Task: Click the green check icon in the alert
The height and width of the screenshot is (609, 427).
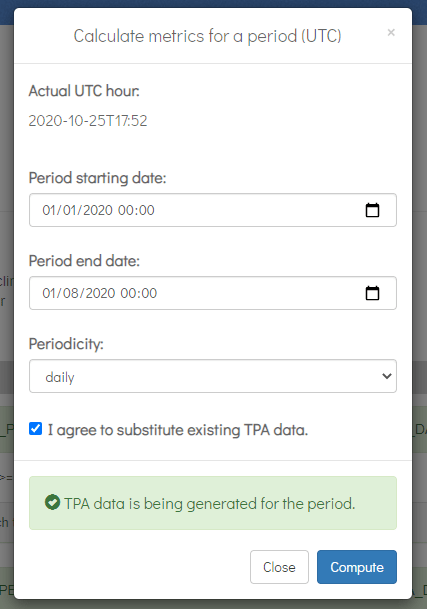Action: pos(52,502)
